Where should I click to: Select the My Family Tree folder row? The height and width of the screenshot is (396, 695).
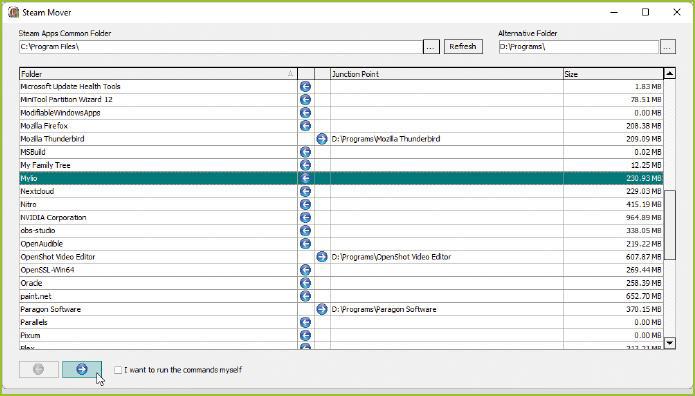(x=341, y=165)
